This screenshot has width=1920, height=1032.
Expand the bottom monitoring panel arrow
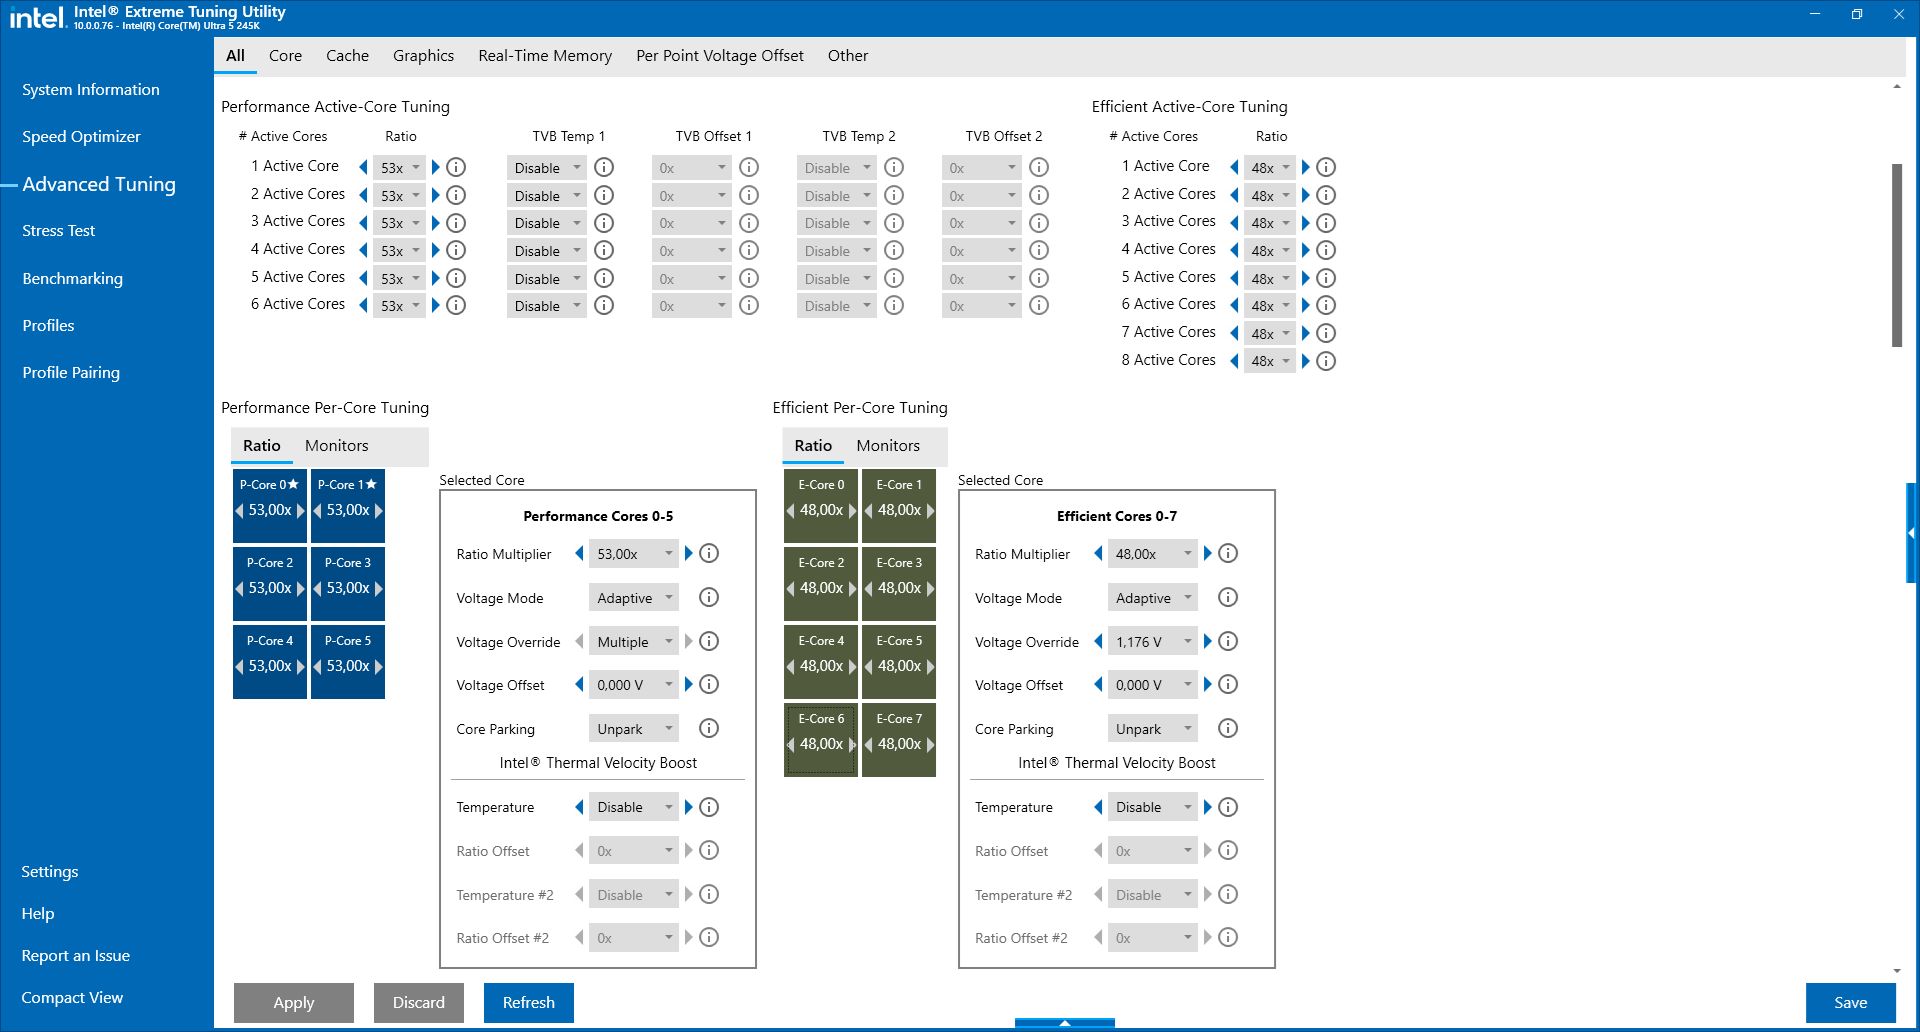tap(1065, 1023)
